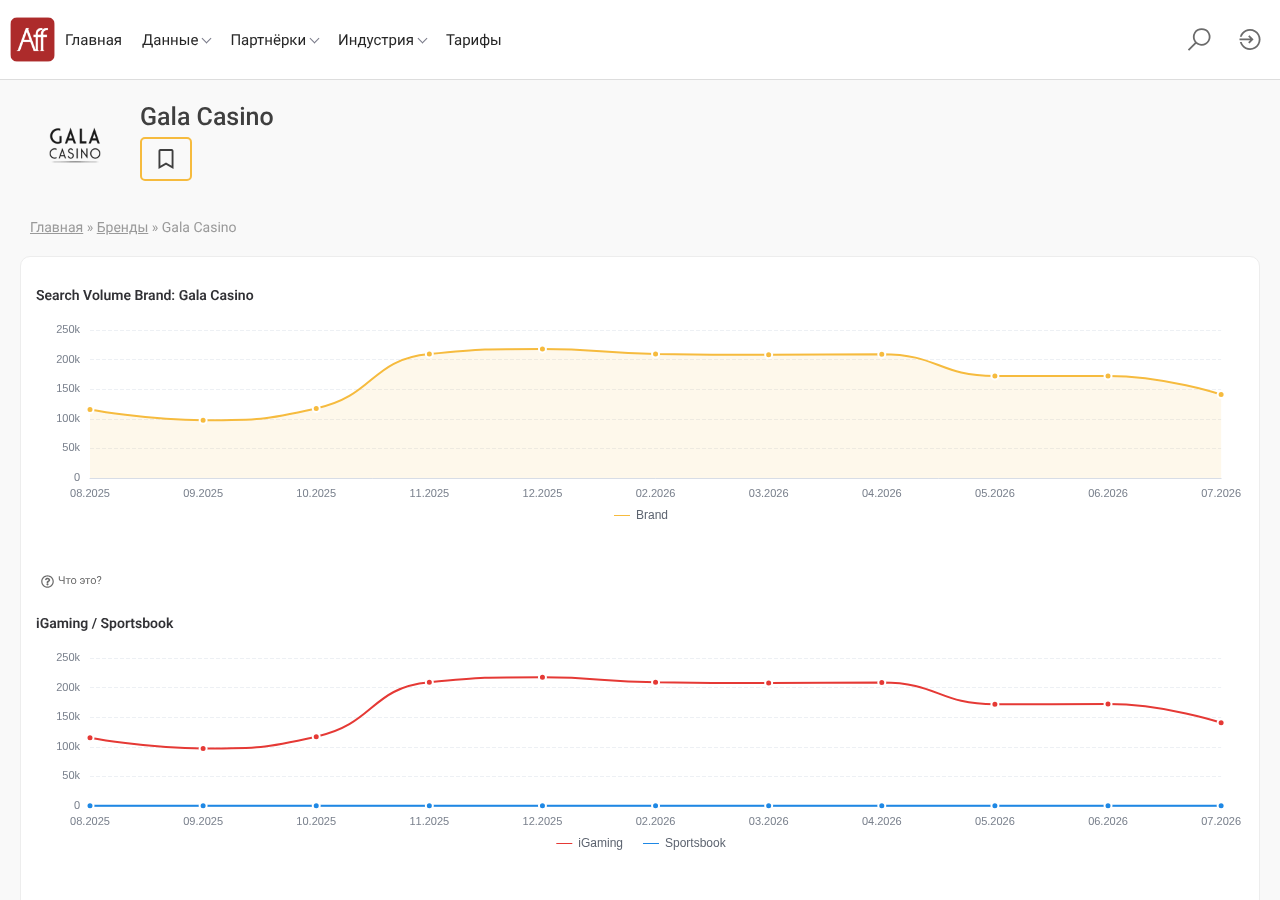Image resolution: width=1280 pixels, height=900 pixels.
Task: Select the 09.2025 point on Brand chart
Action: pos(203,420)
